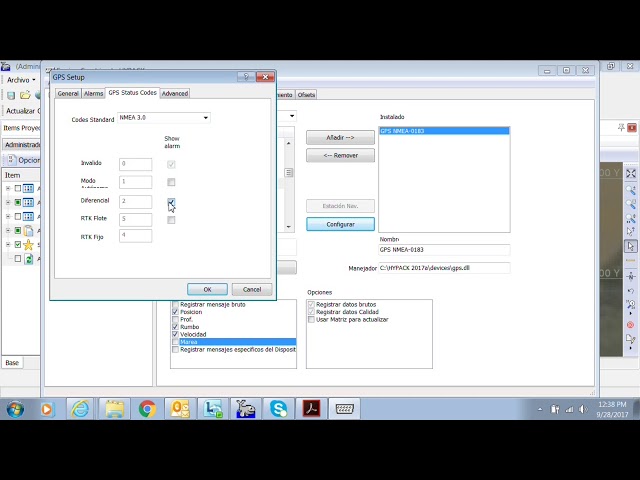The width and height of the screenshot is (640, 480).
Task: Uncheck the Posicion checkbox
Action: [x=176, y=312]
